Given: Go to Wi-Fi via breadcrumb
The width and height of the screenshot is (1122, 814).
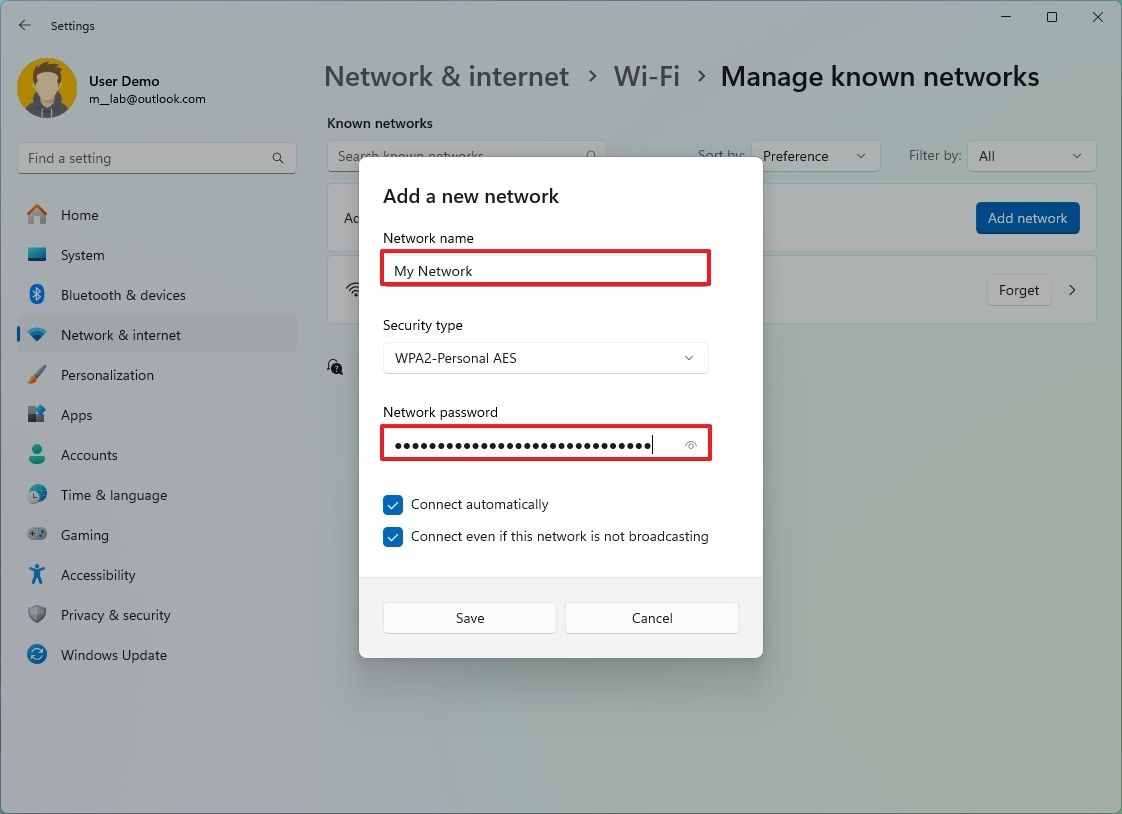Looking at the screenshot, I should click(x=646, y=76).
